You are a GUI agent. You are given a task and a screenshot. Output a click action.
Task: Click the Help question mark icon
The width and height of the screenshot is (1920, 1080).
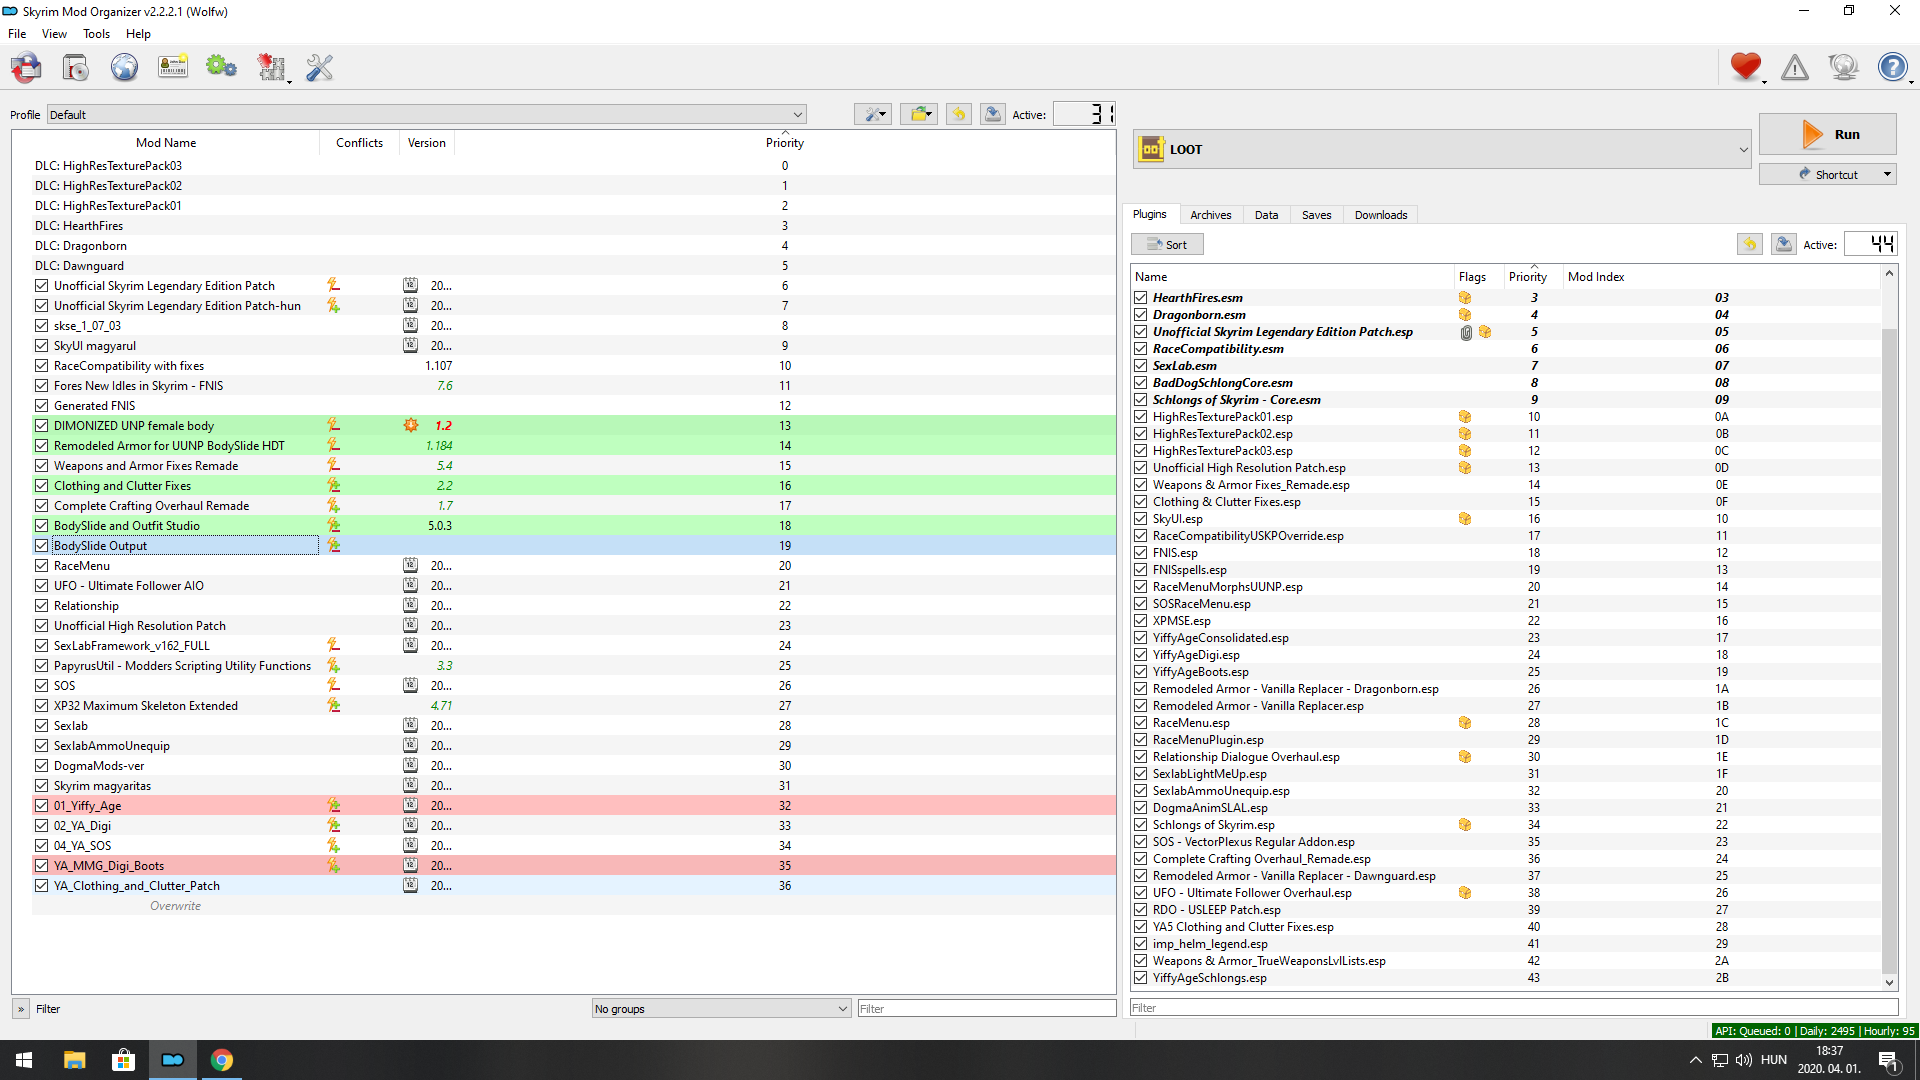pos(1892,68)
